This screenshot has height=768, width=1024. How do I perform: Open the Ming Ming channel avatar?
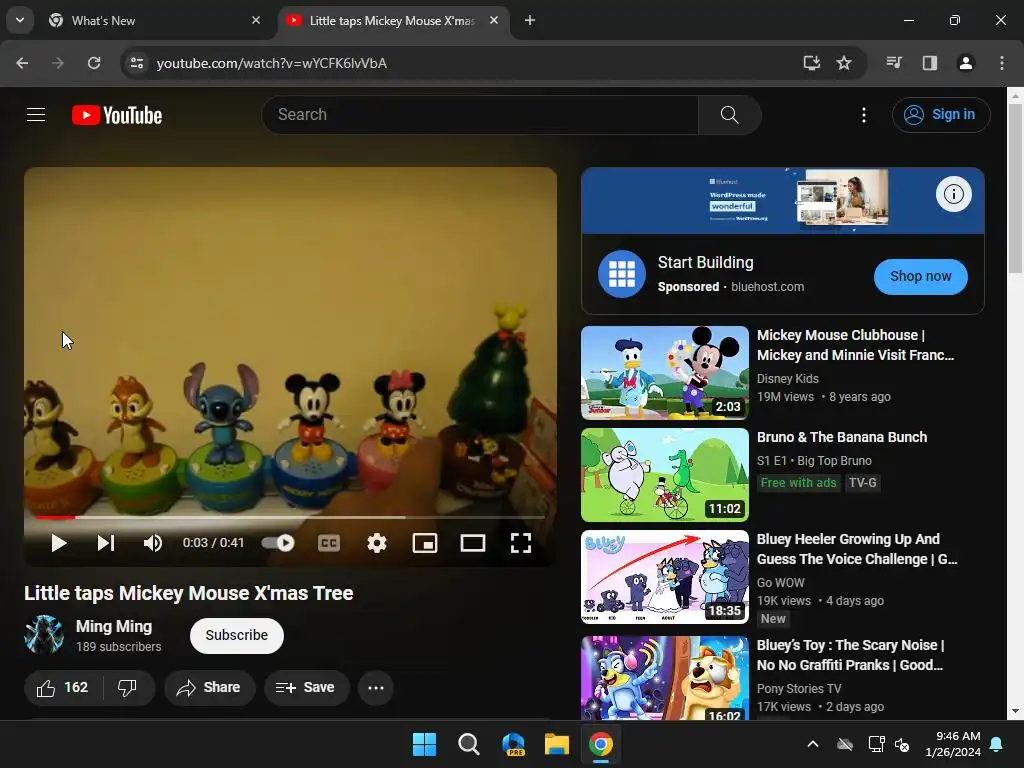44,635
